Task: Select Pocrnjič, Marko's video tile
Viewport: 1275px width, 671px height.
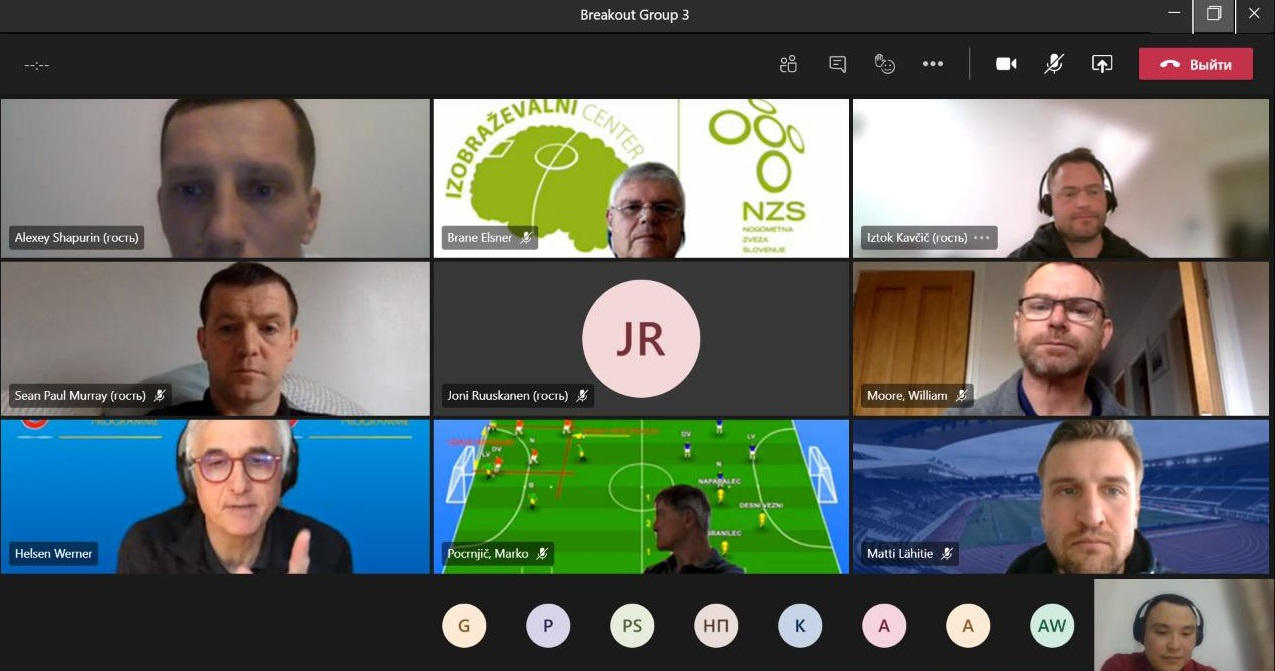Action: (641, 496)
